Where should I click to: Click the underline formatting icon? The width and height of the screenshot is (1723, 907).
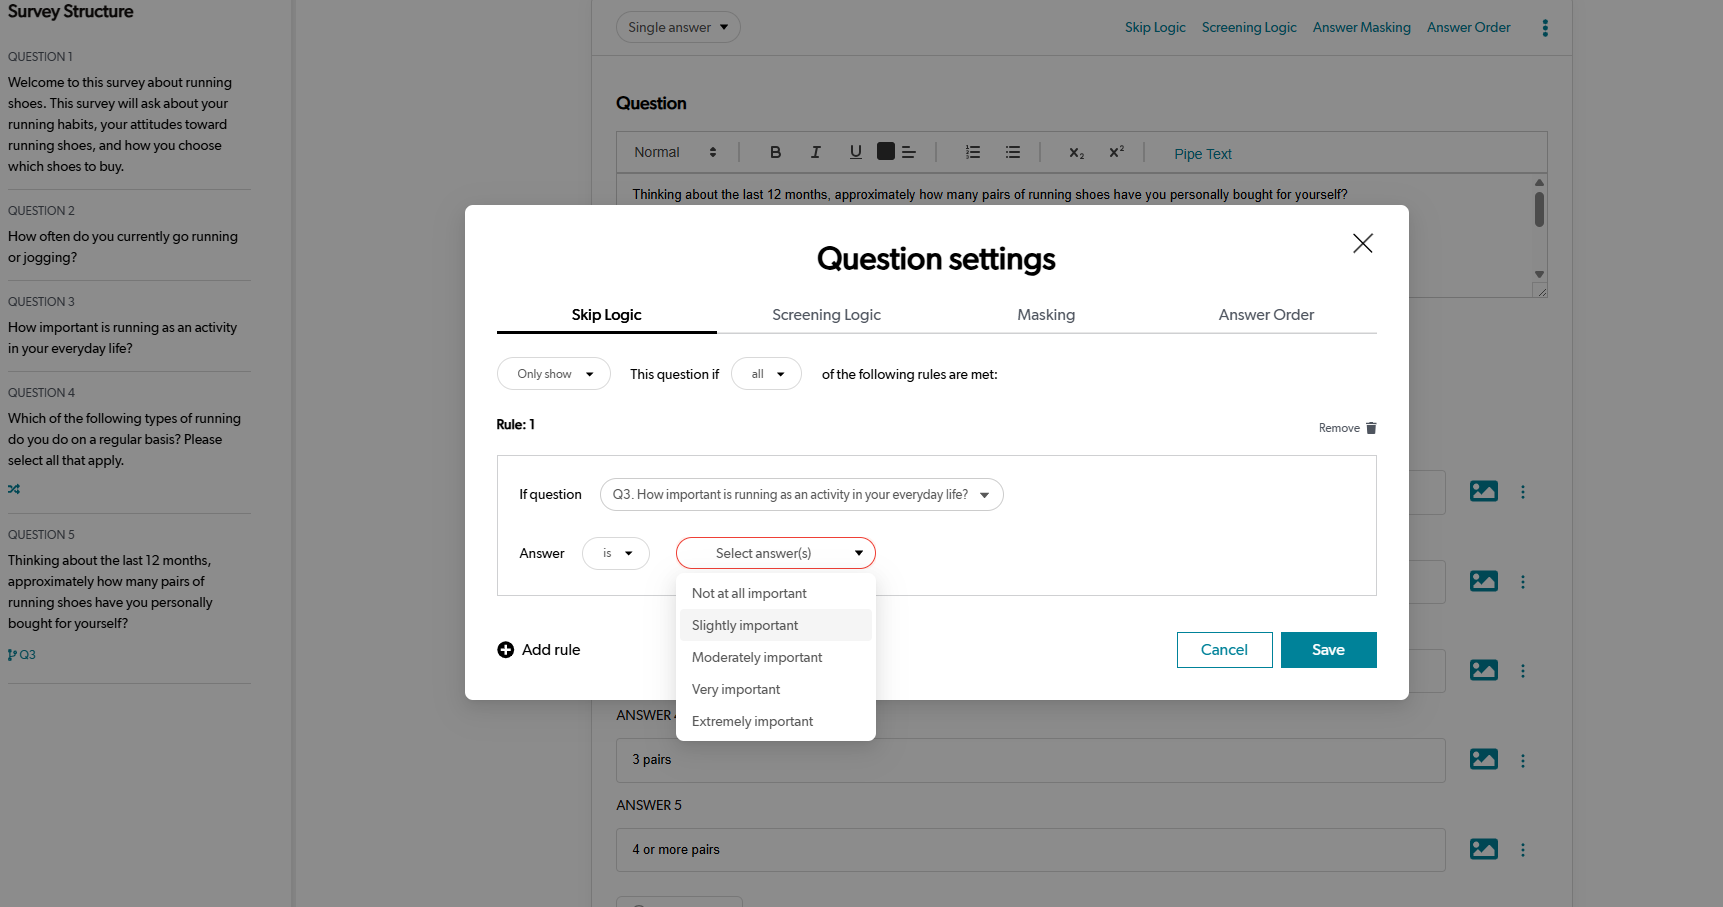855,152
